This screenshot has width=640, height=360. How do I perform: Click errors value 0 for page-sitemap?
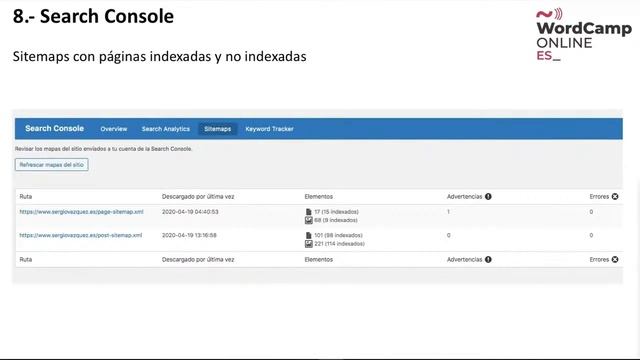coord(591,212)
